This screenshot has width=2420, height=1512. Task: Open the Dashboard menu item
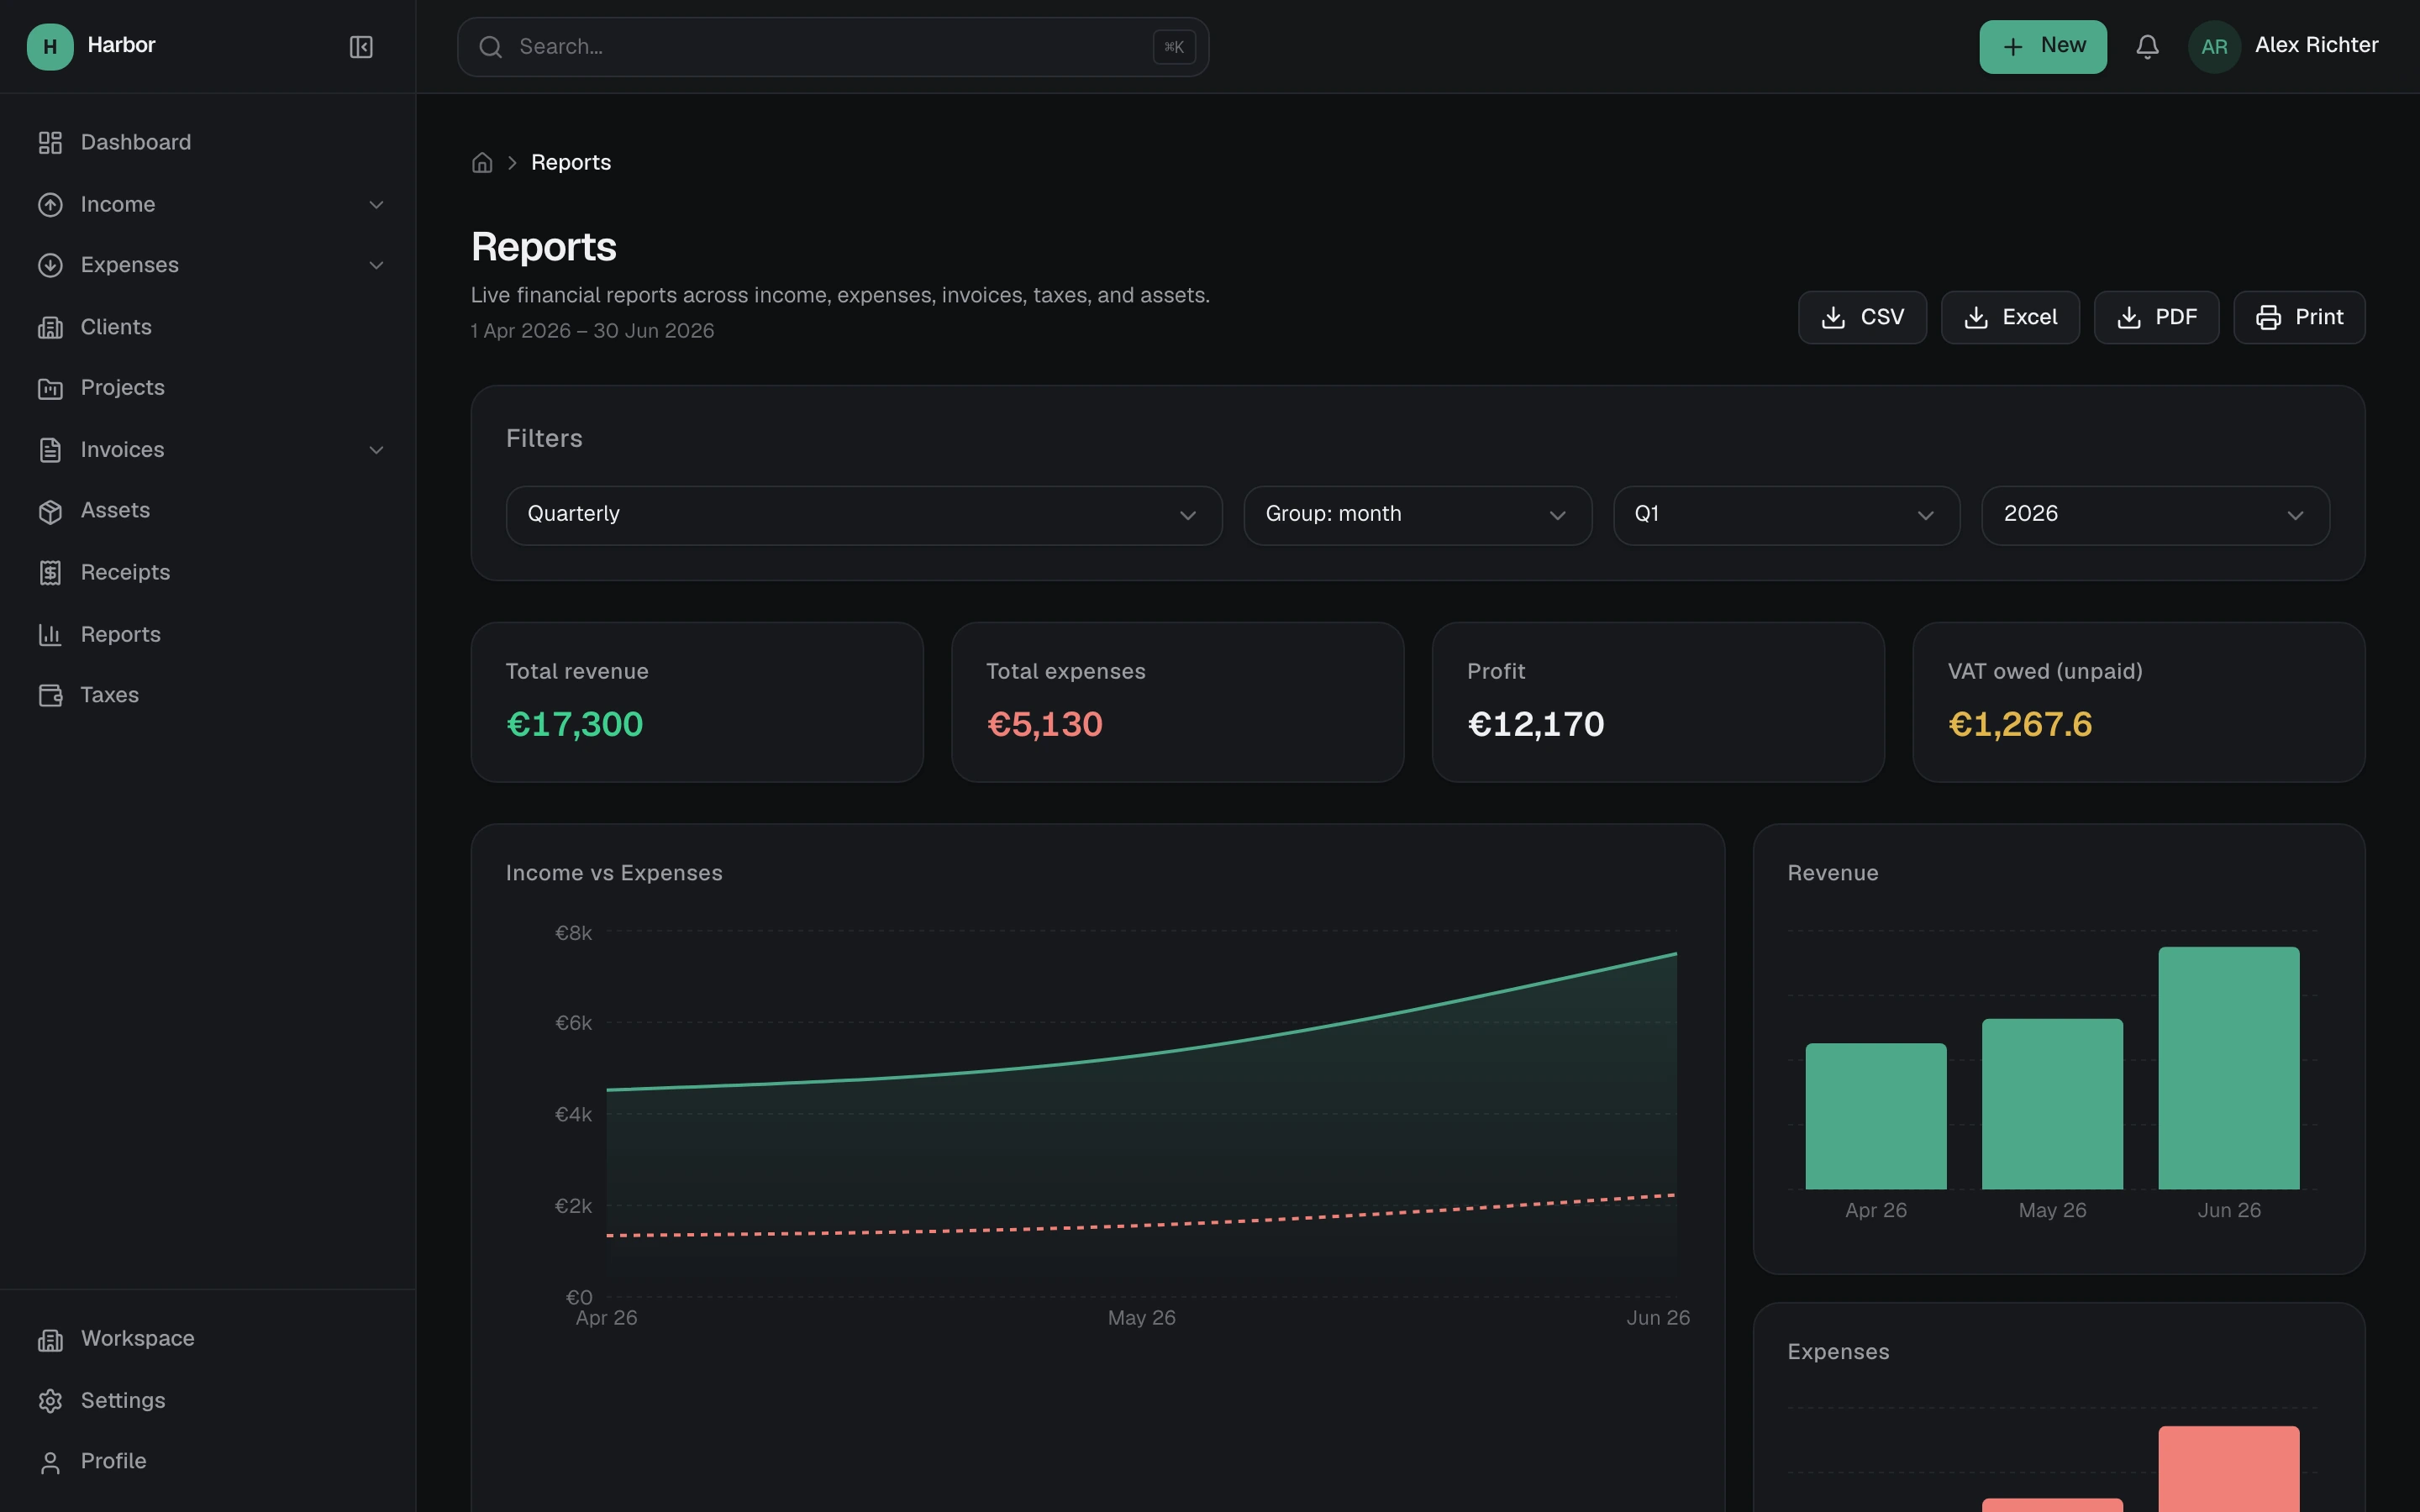(x=208, y=143)
